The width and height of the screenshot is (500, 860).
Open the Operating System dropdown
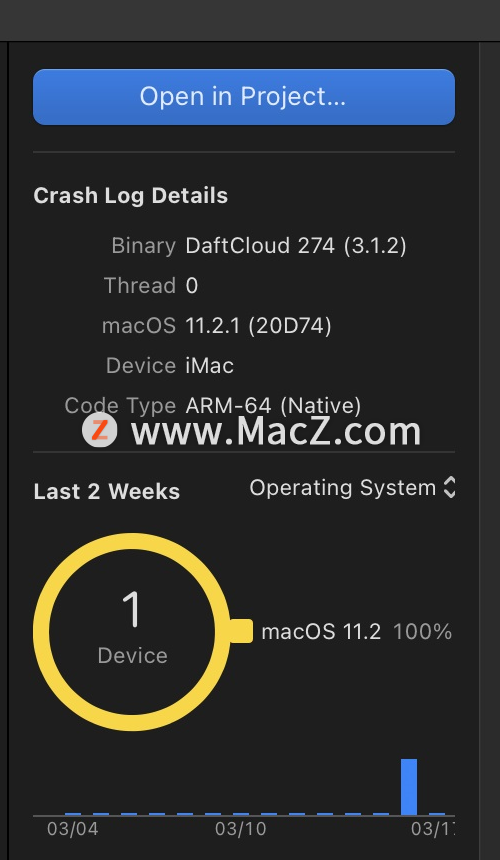[x=352, y=488]
